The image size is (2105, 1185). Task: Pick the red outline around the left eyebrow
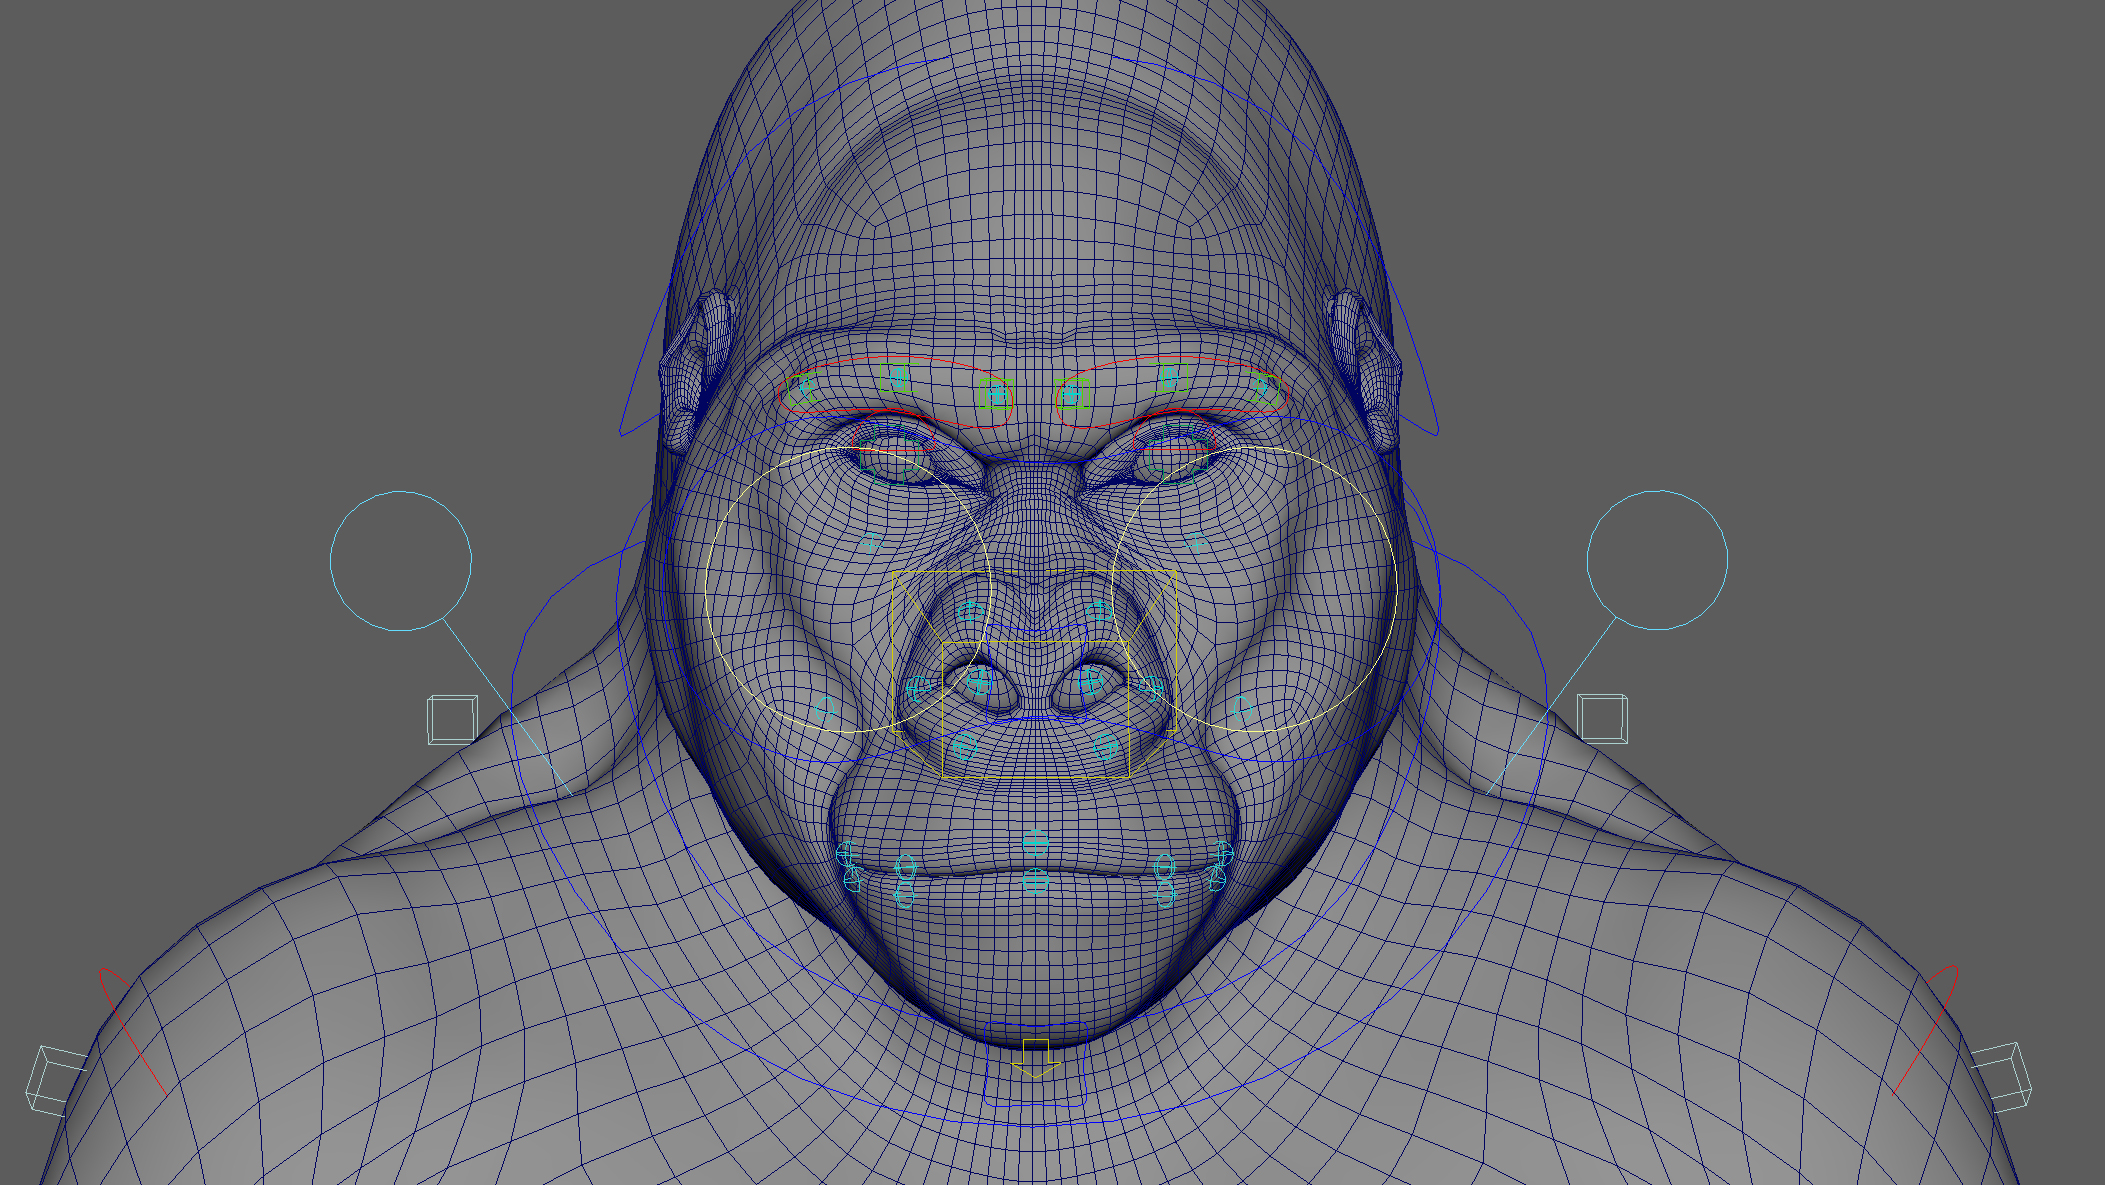(896, 392)
